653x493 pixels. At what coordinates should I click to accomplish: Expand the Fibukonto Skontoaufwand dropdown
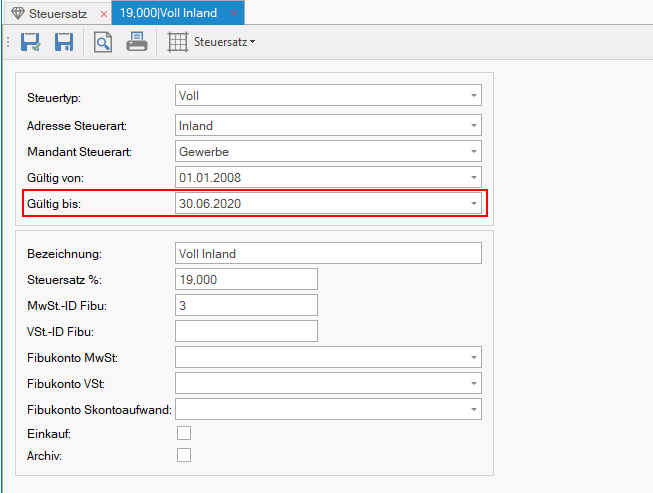[x=474, y=409]
